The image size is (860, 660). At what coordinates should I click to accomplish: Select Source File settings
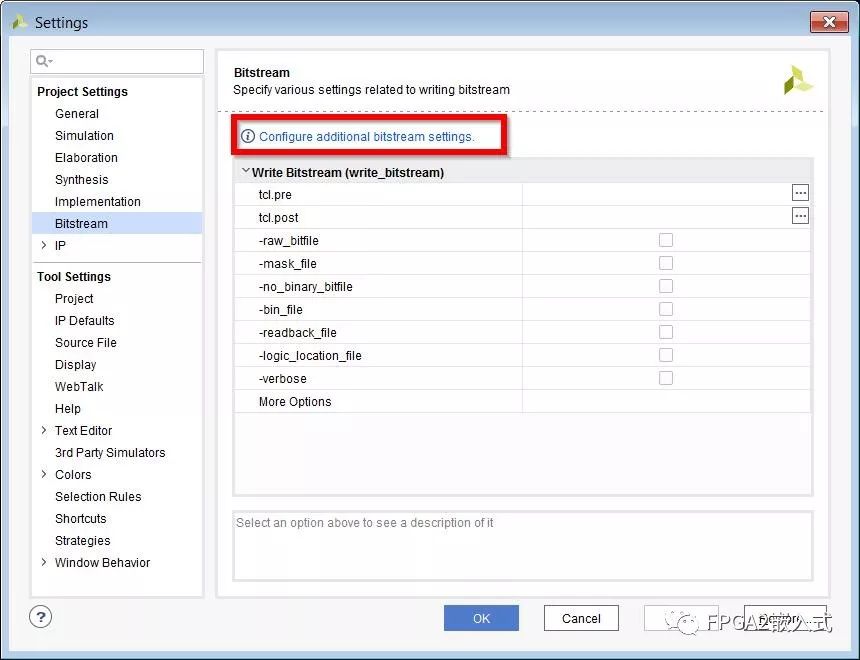(x=86, y=342)
